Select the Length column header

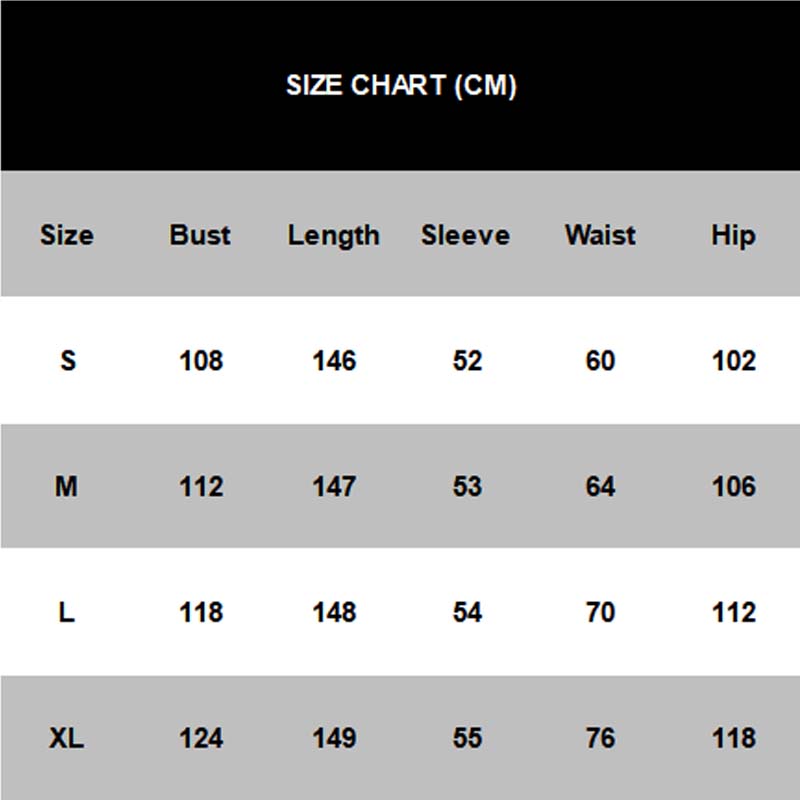pyautogui.click(x=333, y=236)
